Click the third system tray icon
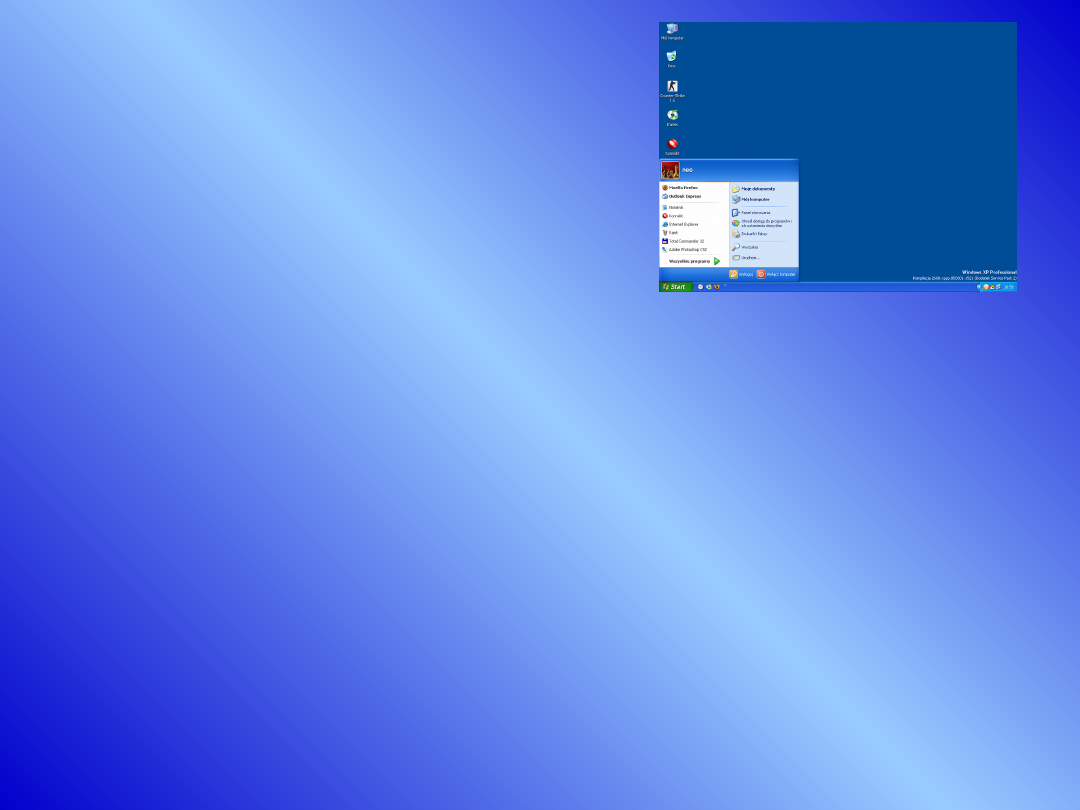The image size is (1080, 810). (992, 287)
